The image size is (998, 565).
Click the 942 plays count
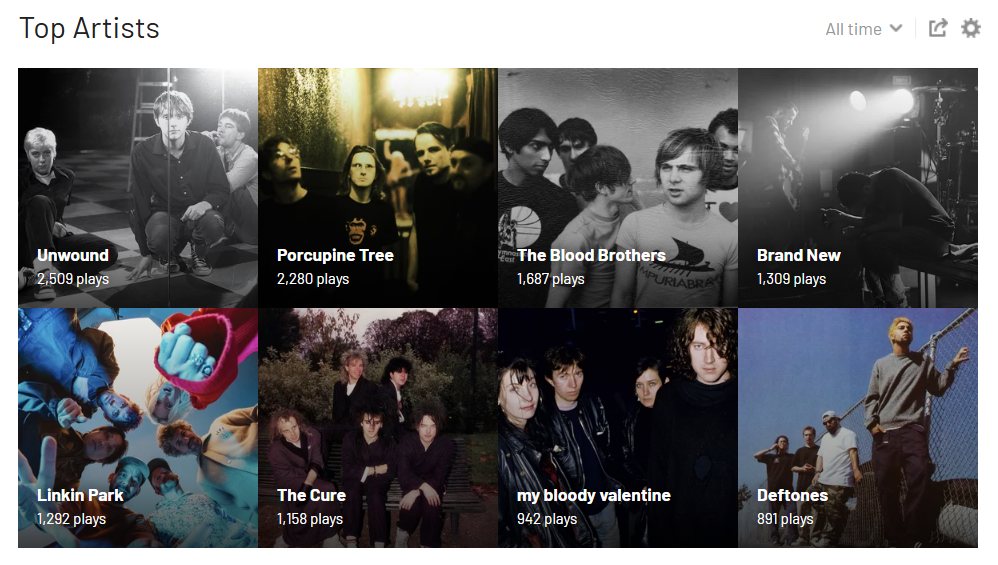[x=547, y=519]
